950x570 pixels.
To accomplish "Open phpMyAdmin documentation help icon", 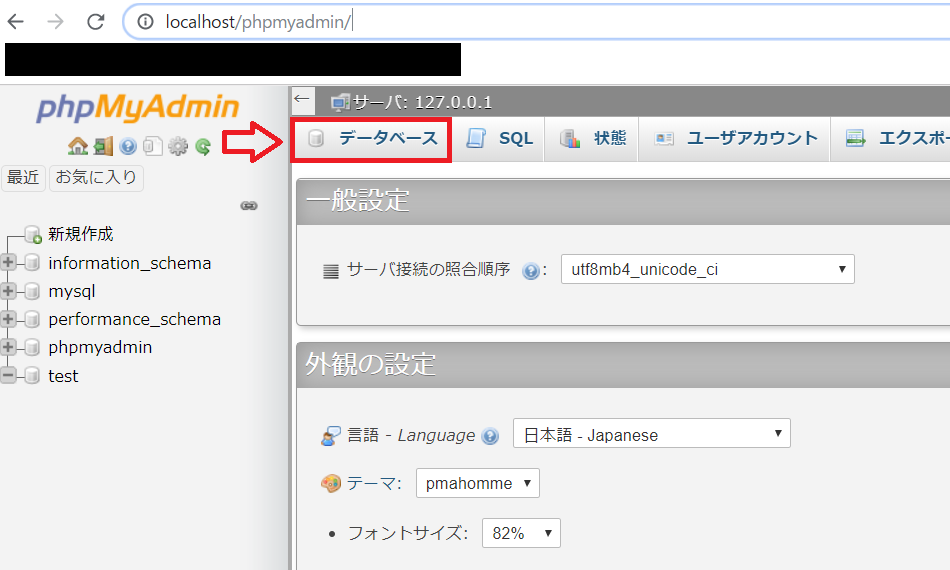I will coord(128,146).
